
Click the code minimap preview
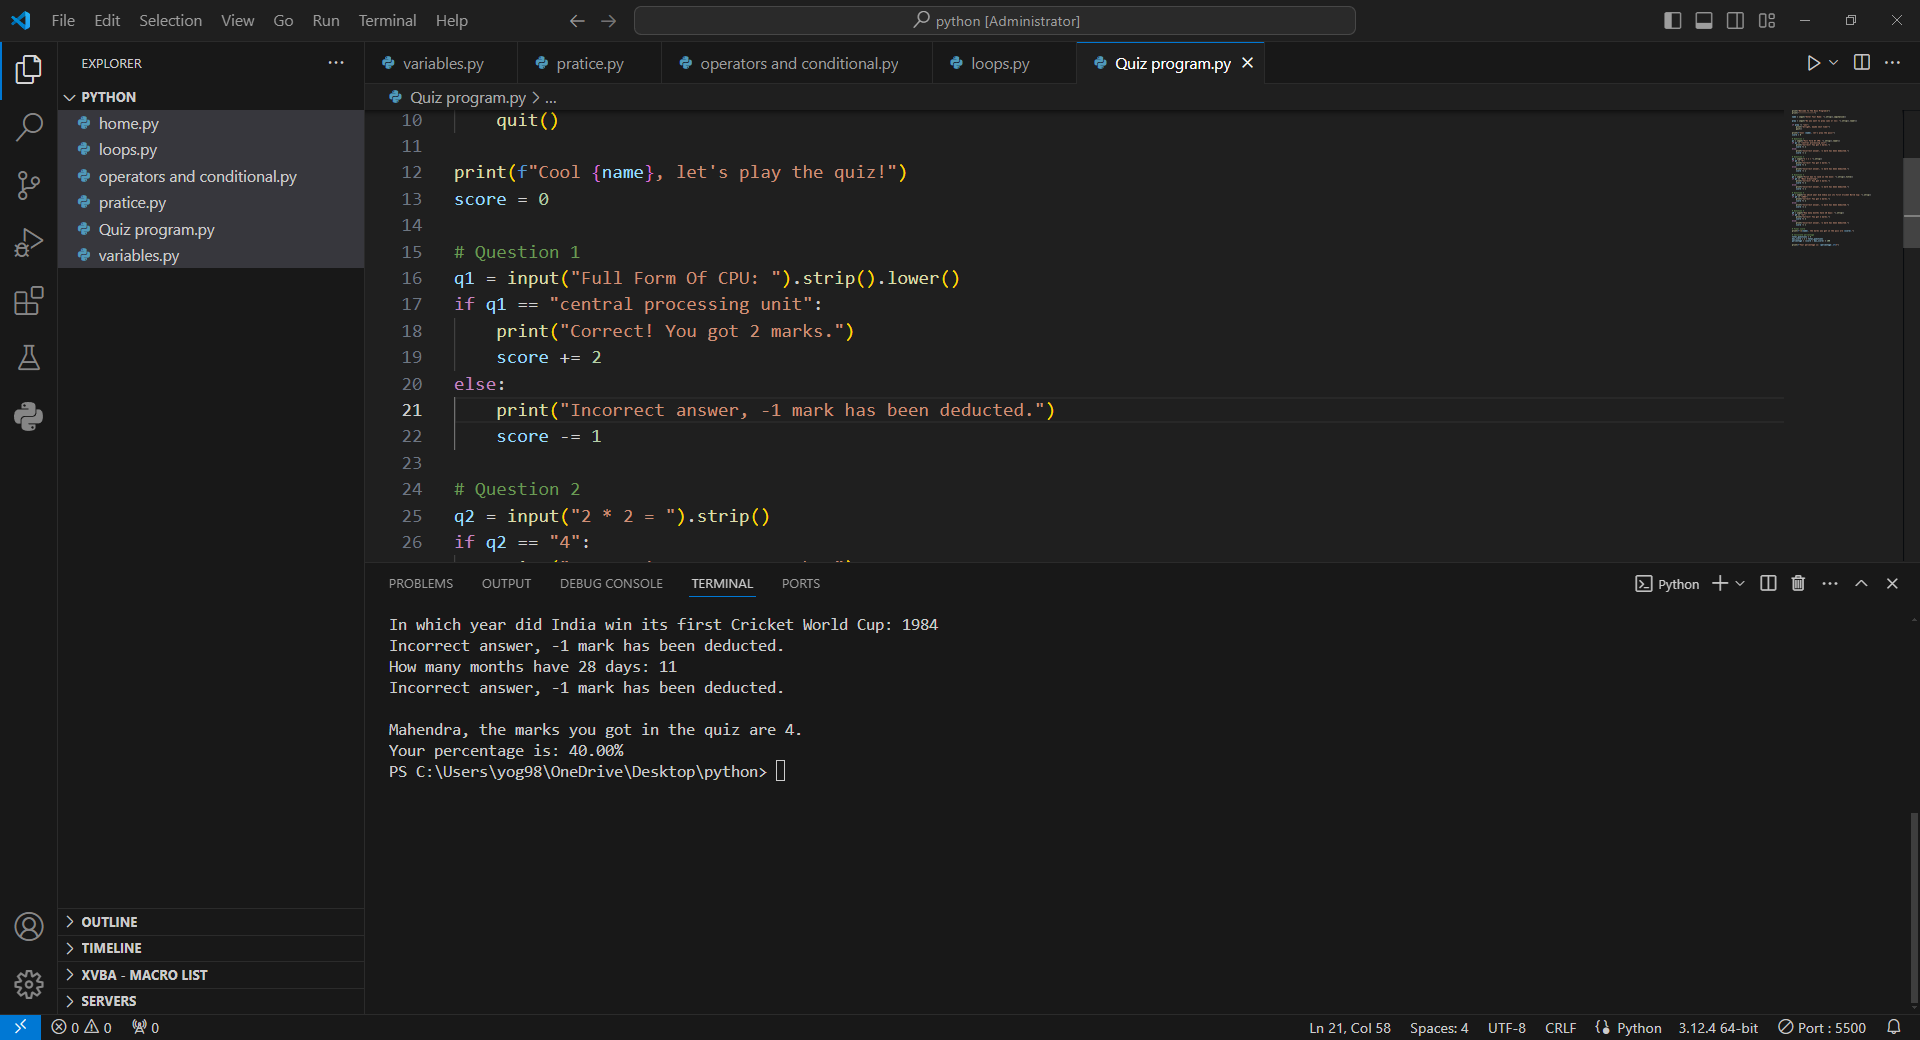1843,178
